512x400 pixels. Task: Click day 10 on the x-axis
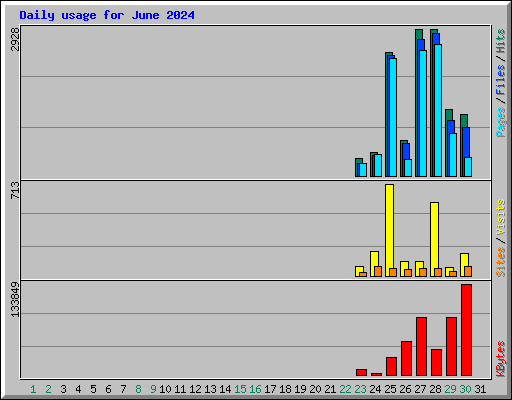pos(165,389)
